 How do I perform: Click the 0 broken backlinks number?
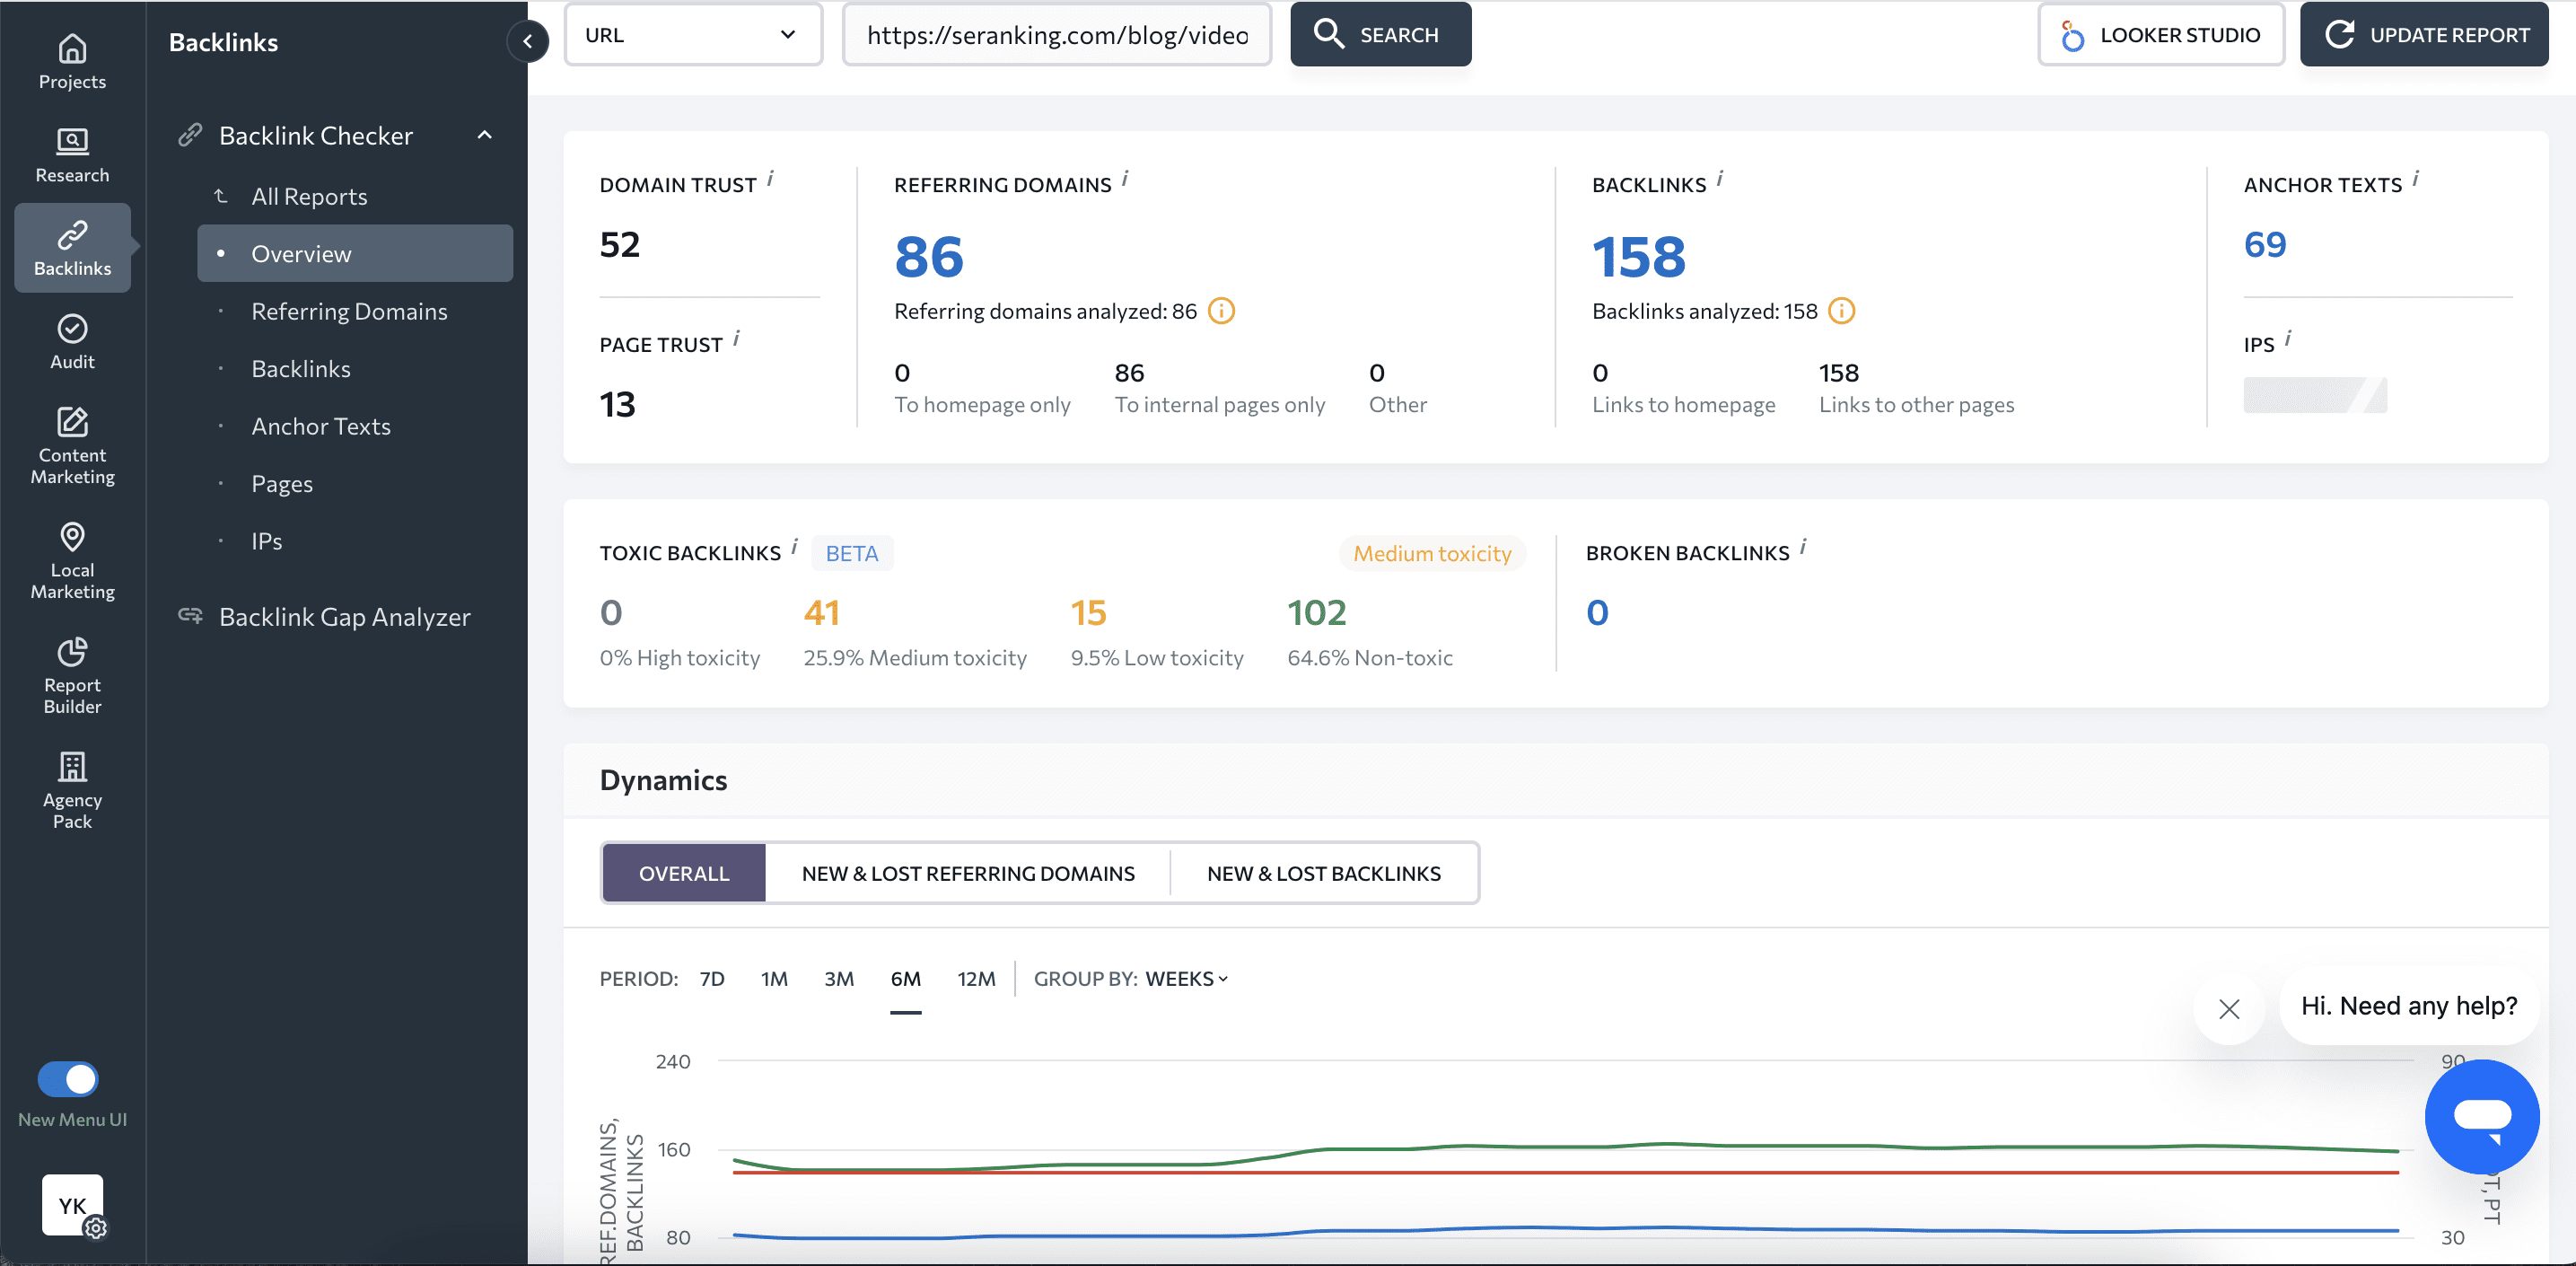point(1597,612)
